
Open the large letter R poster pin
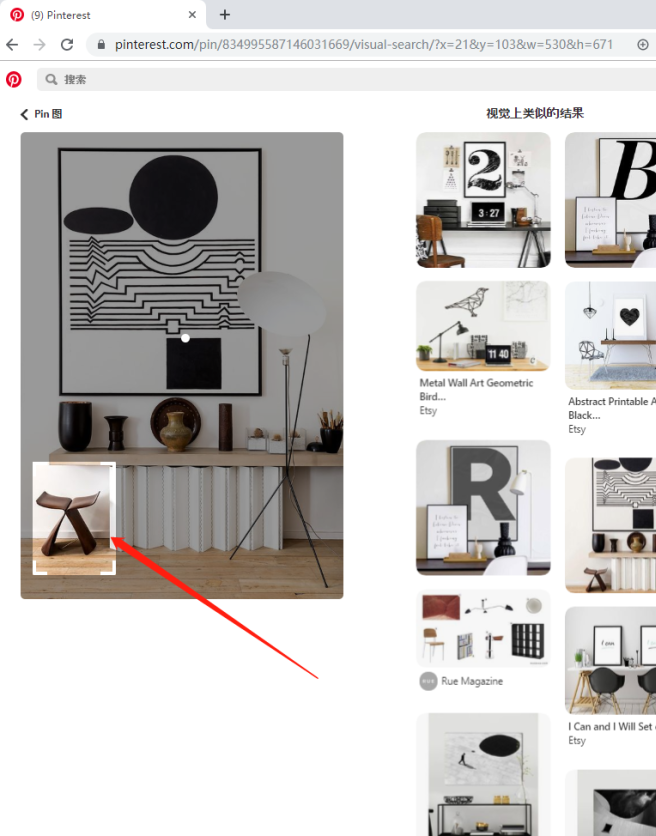click(483, 508)
